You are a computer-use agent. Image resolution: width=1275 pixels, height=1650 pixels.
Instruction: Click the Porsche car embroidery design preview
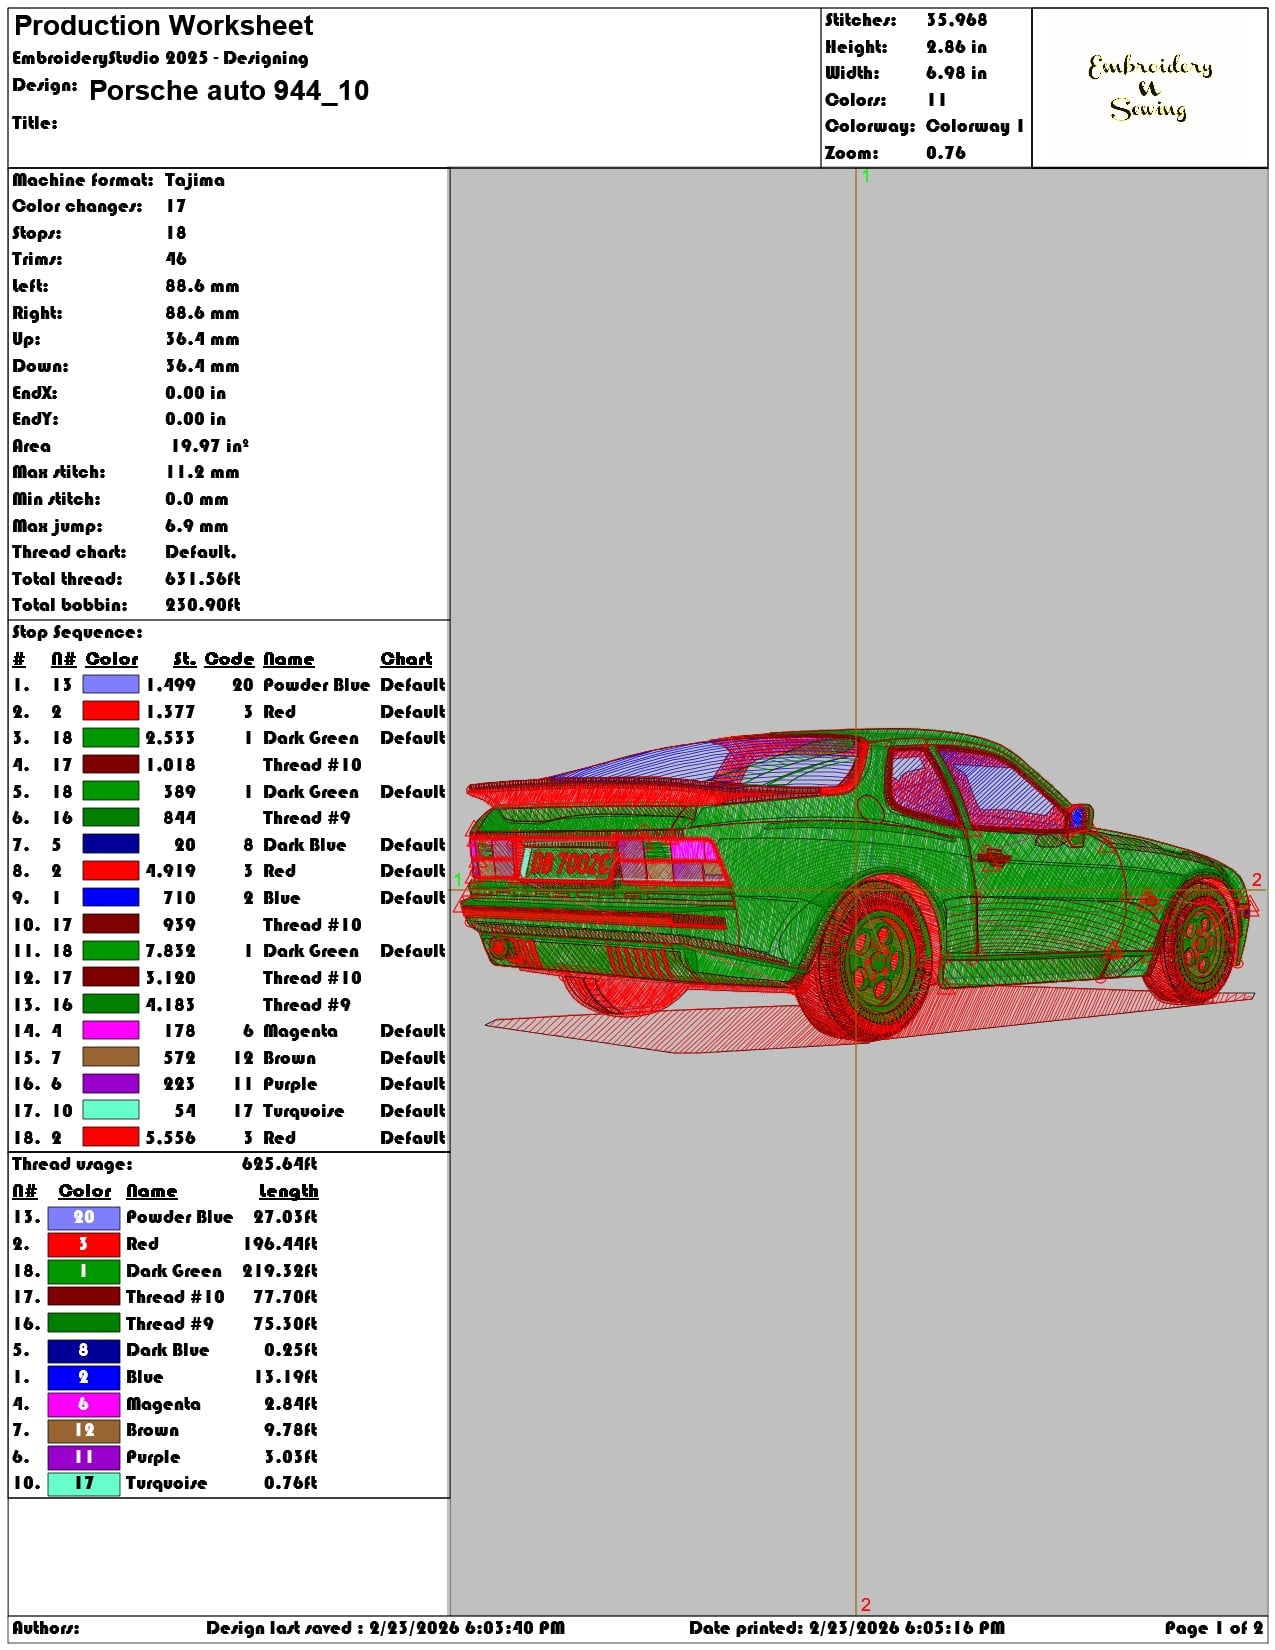click(858, 890)
